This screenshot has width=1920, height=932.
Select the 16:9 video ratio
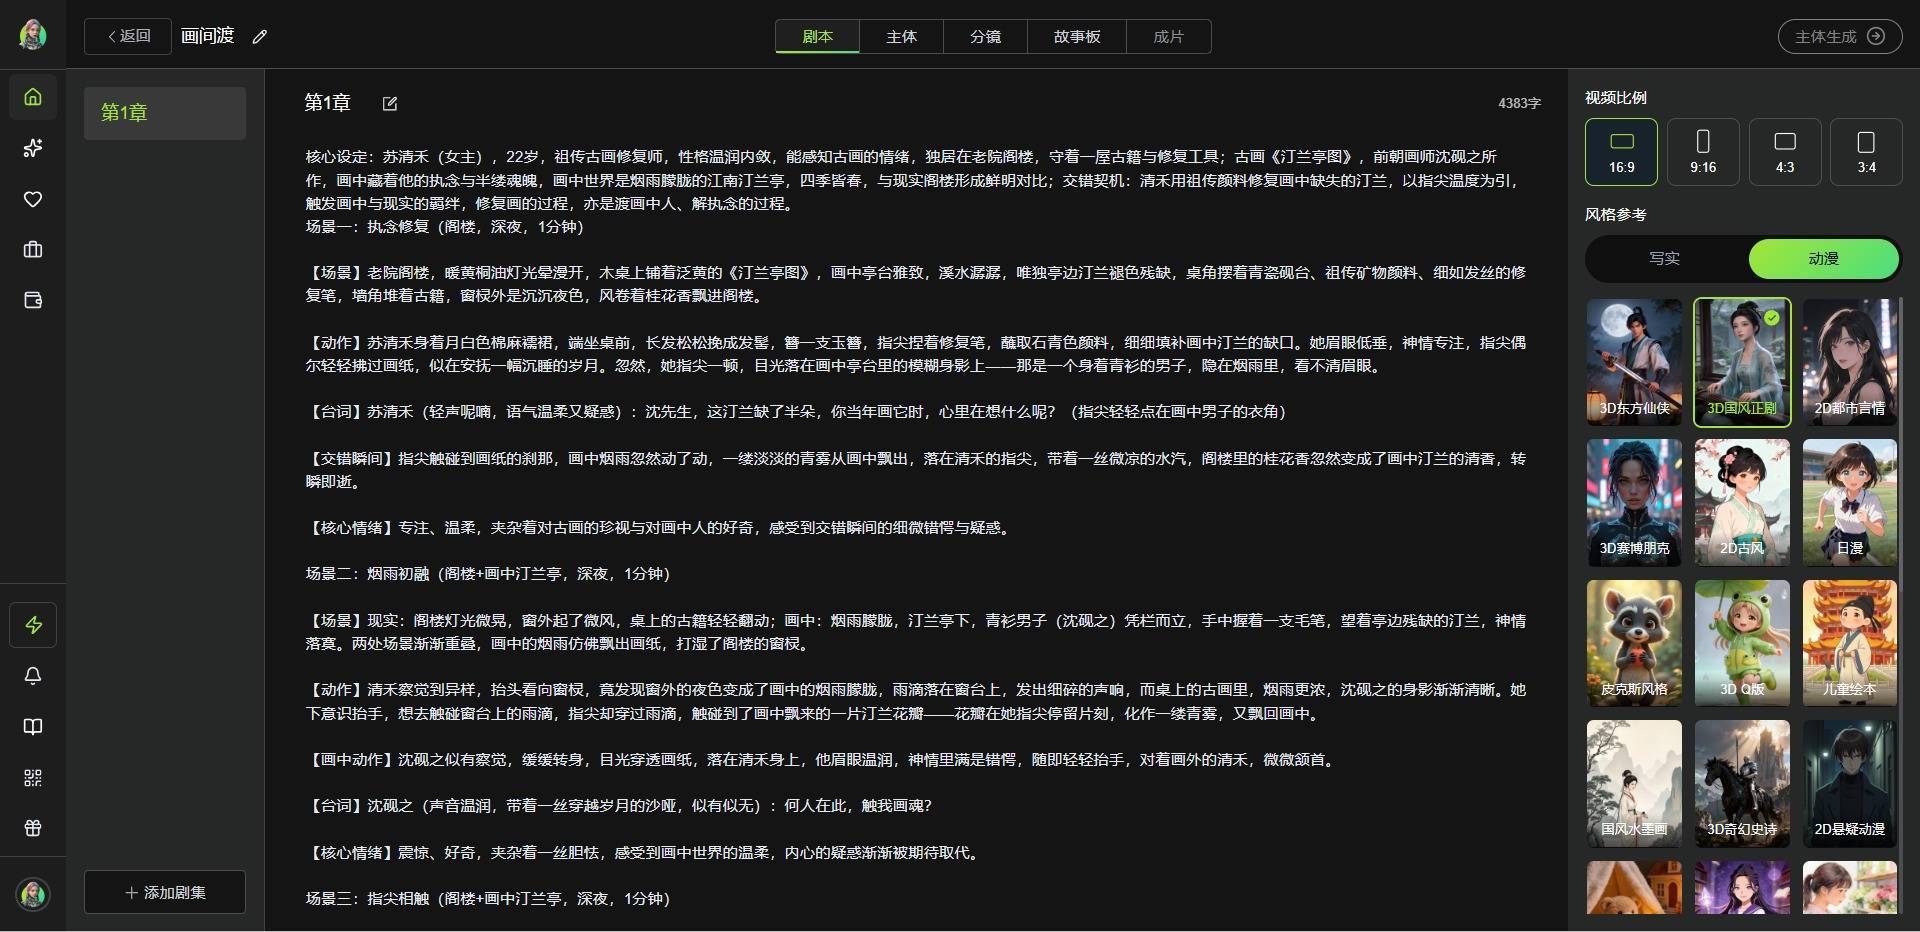point(1621,152)
